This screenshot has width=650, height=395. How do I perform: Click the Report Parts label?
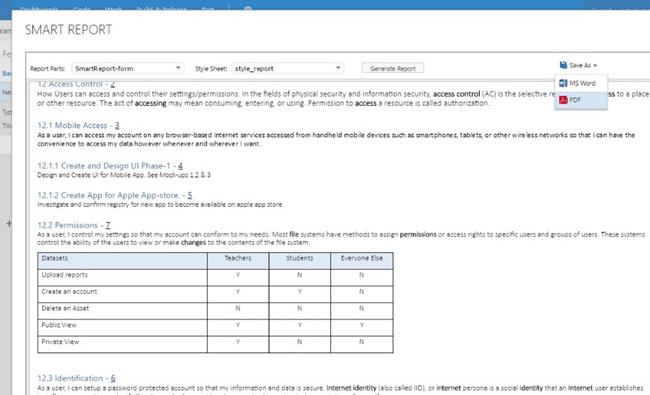(47, 69)
